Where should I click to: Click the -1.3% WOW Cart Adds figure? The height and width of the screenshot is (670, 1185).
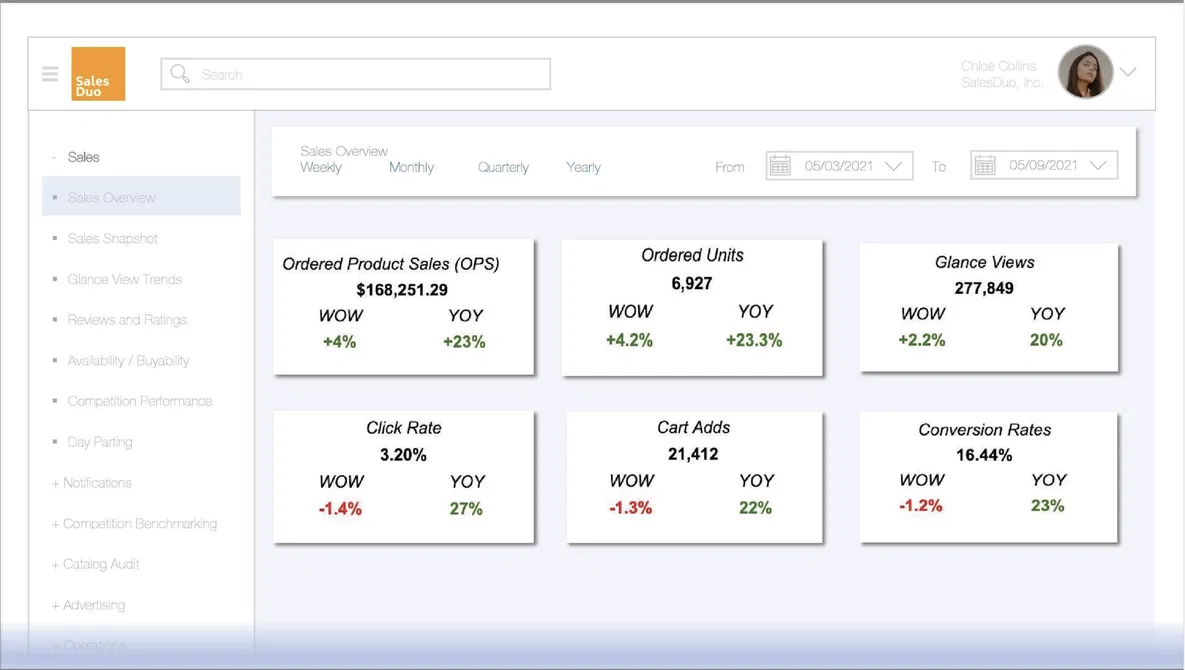pos(630,508)
